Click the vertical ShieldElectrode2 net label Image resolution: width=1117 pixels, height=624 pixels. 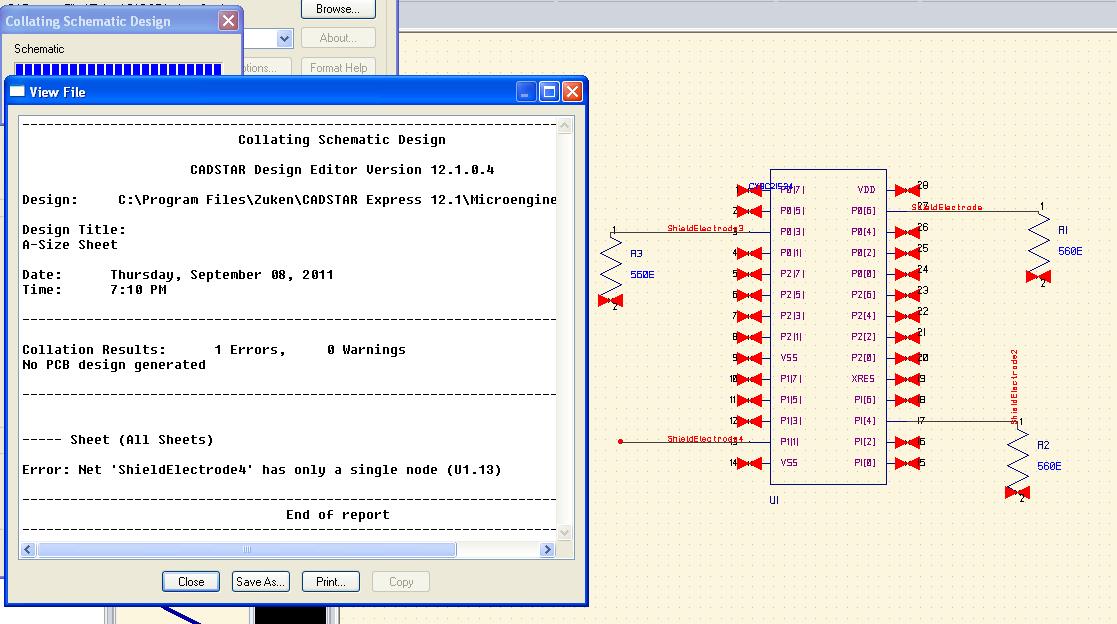[x=1014, y=387]
